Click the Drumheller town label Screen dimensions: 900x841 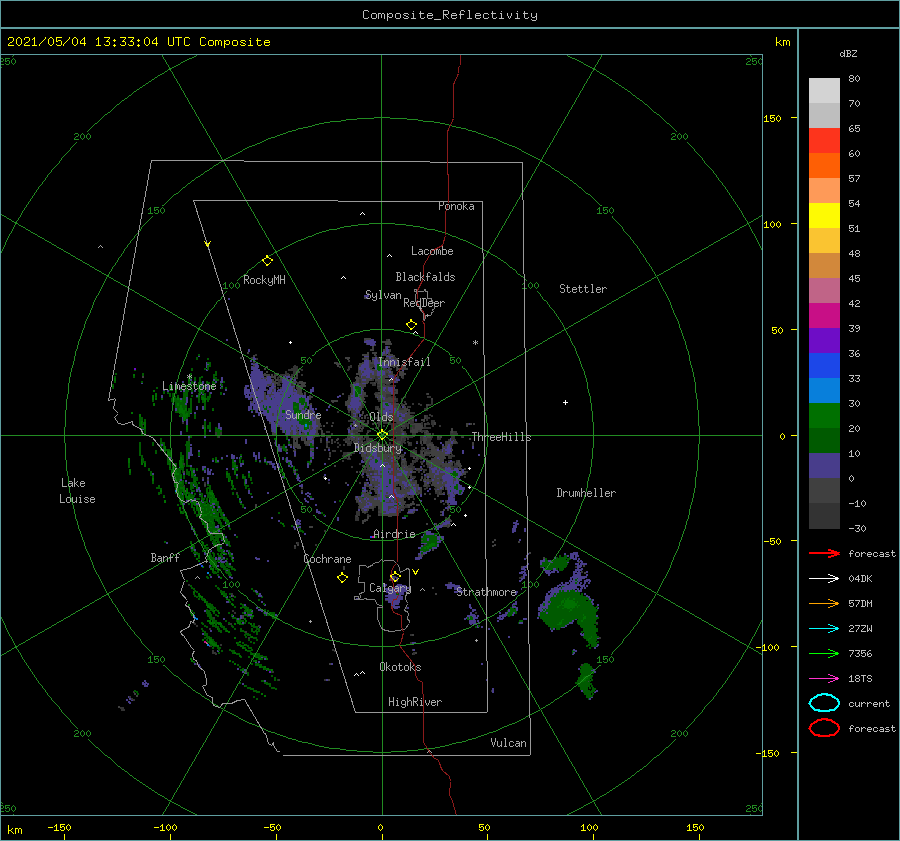(586, 493)
